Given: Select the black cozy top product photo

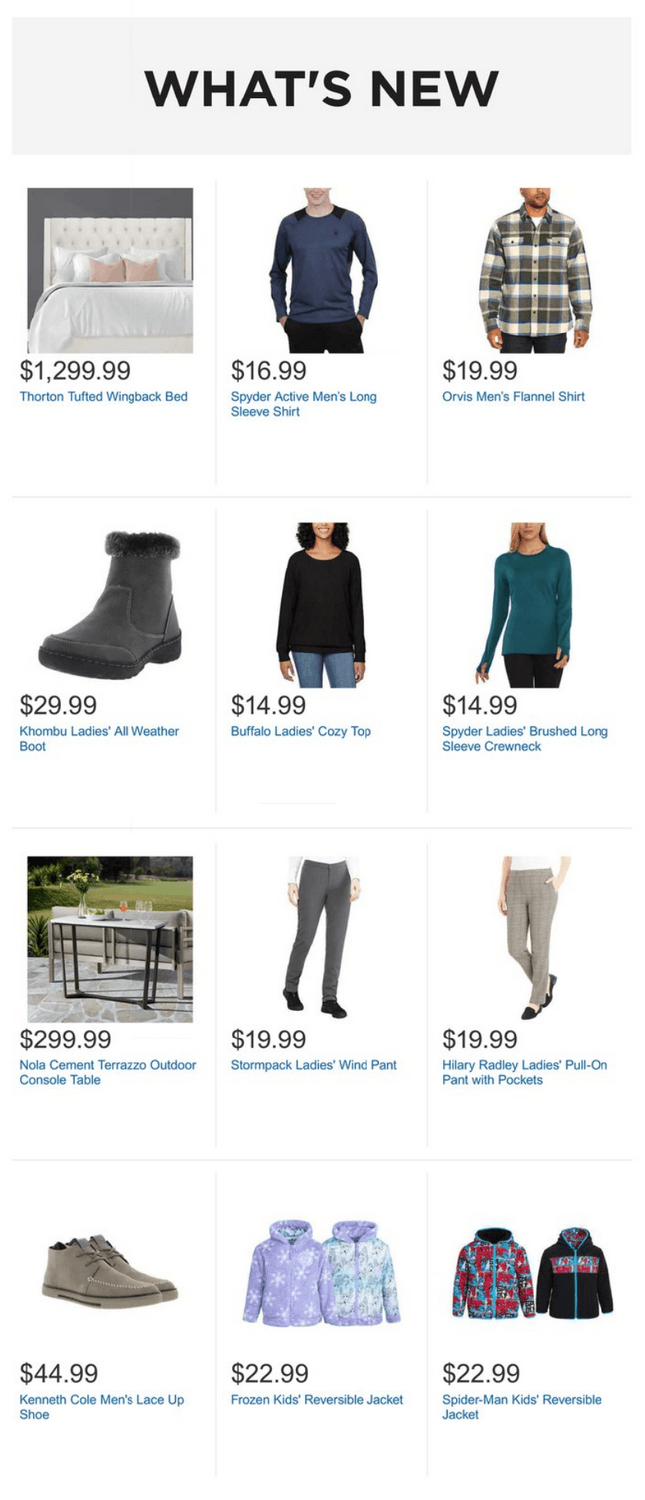Looking at the screenshot, I should point(321,605).
